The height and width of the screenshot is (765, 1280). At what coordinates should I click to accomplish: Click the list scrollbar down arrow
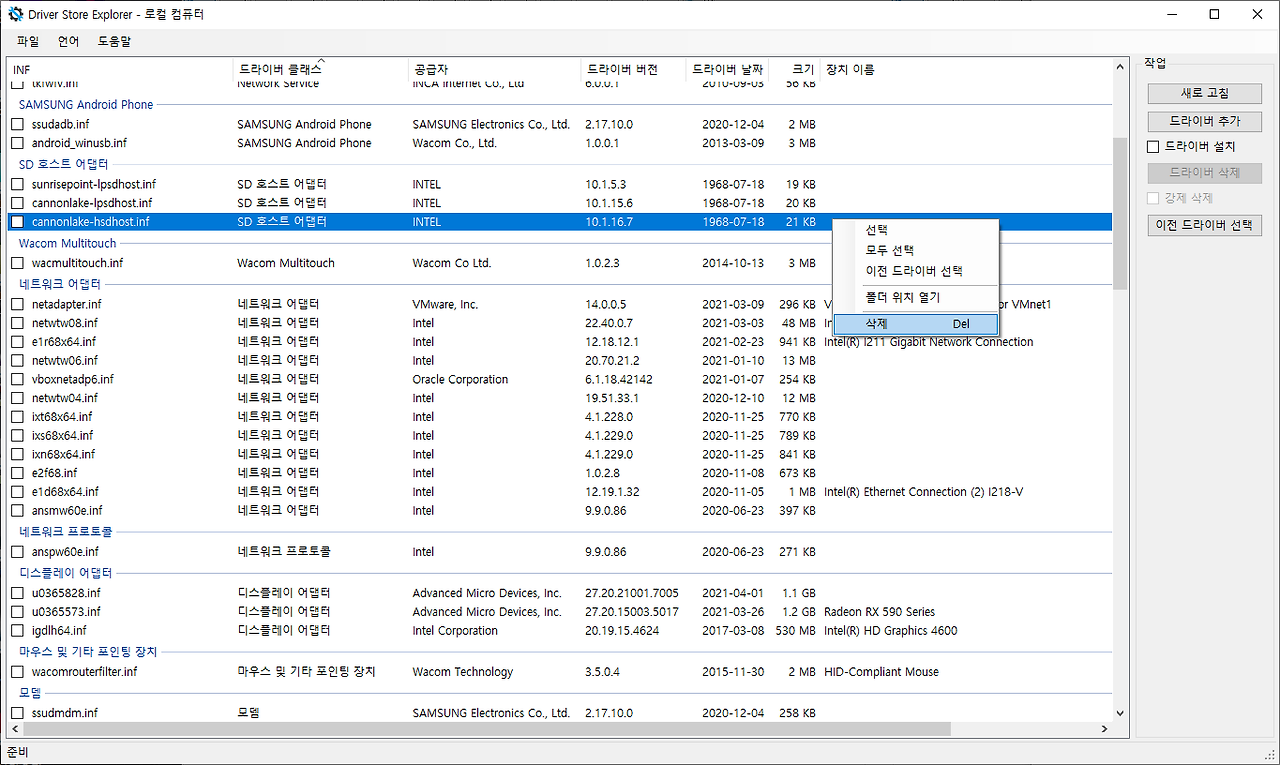click(1120, 714)
